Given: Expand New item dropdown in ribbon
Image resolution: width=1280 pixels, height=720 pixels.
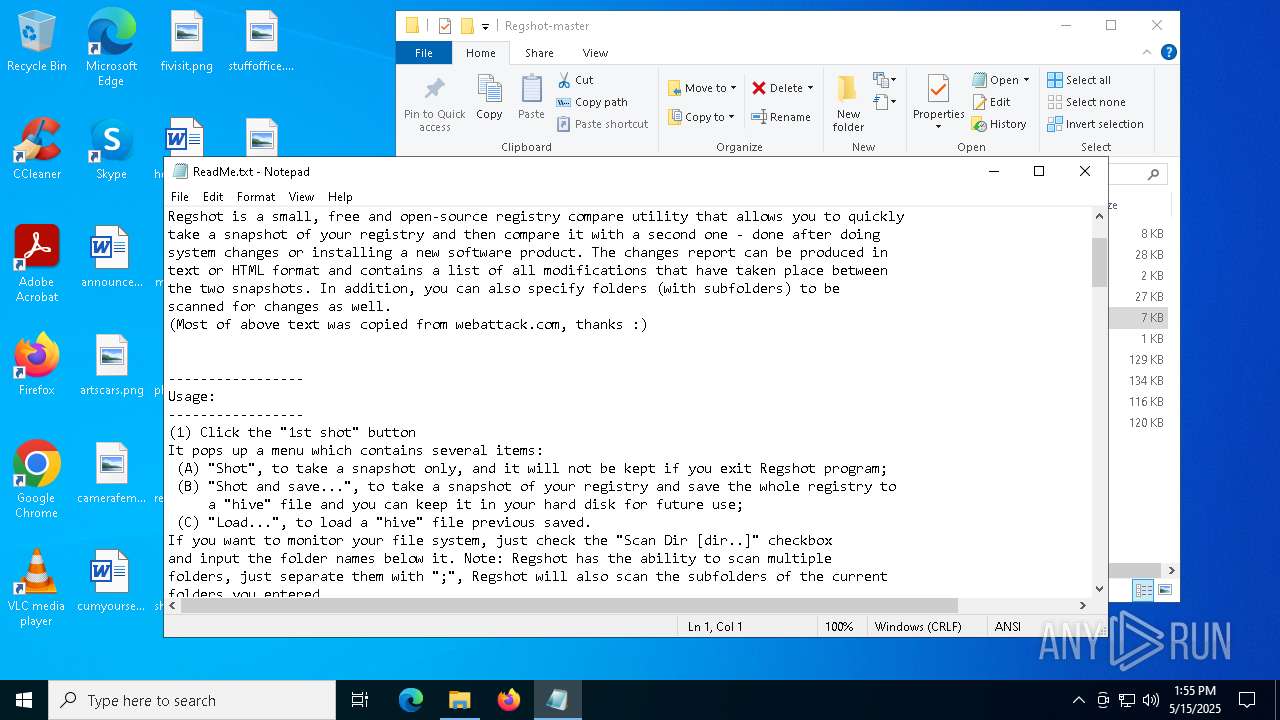Looking at the screenshot, I should [883, 80].
